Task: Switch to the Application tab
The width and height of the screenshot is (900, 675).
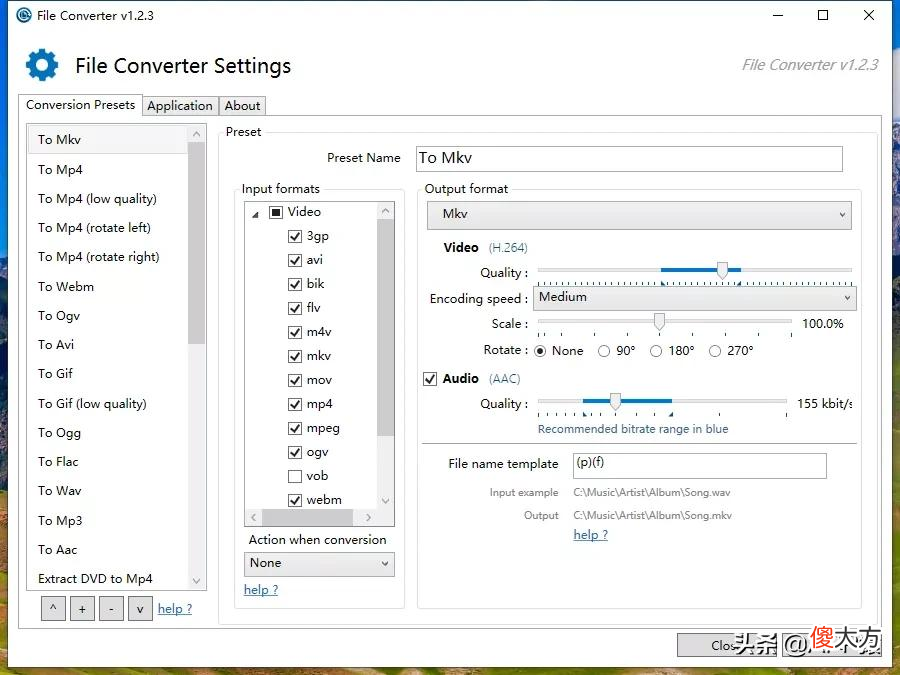Action: point(180,106)
